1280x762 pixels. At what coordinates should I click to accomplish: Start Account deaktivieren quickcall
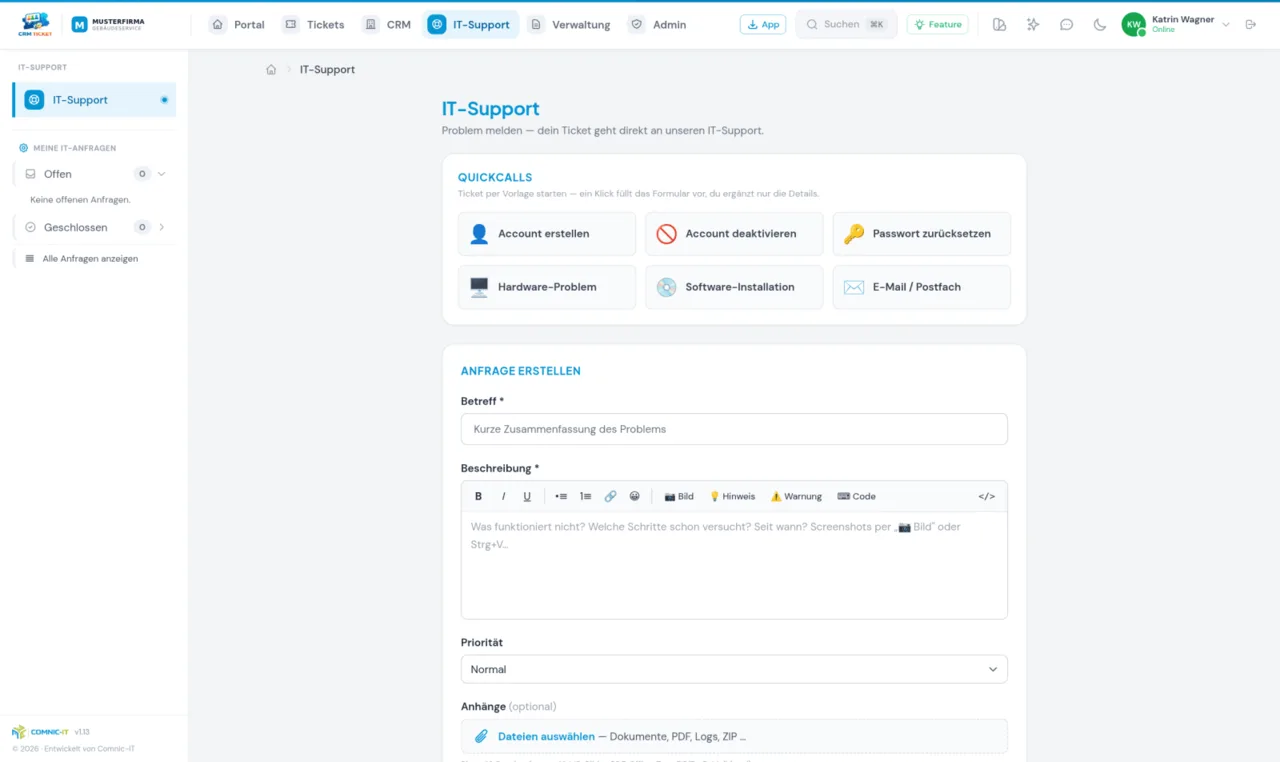coord(734,234)
